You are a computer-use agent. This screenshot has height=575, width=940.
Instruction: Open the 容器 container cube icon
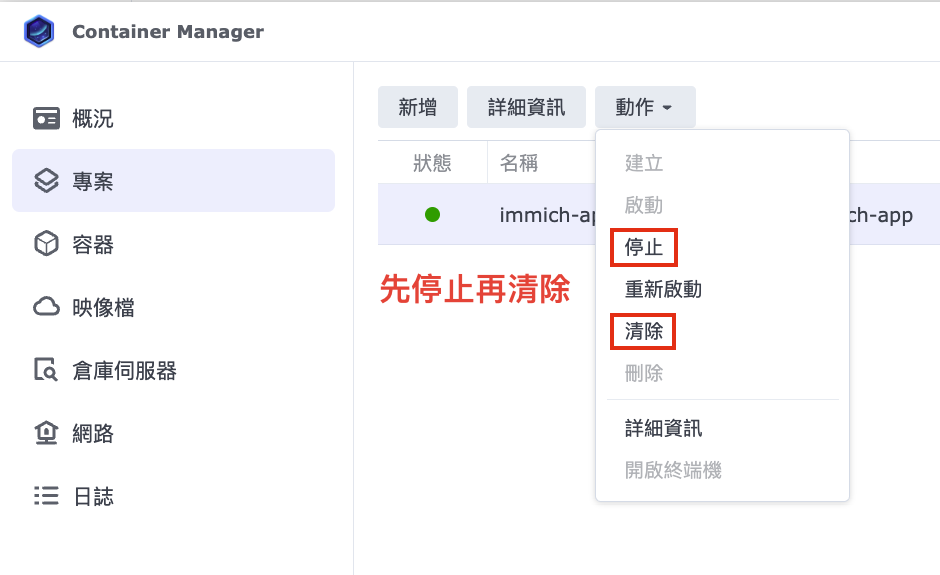46,243
